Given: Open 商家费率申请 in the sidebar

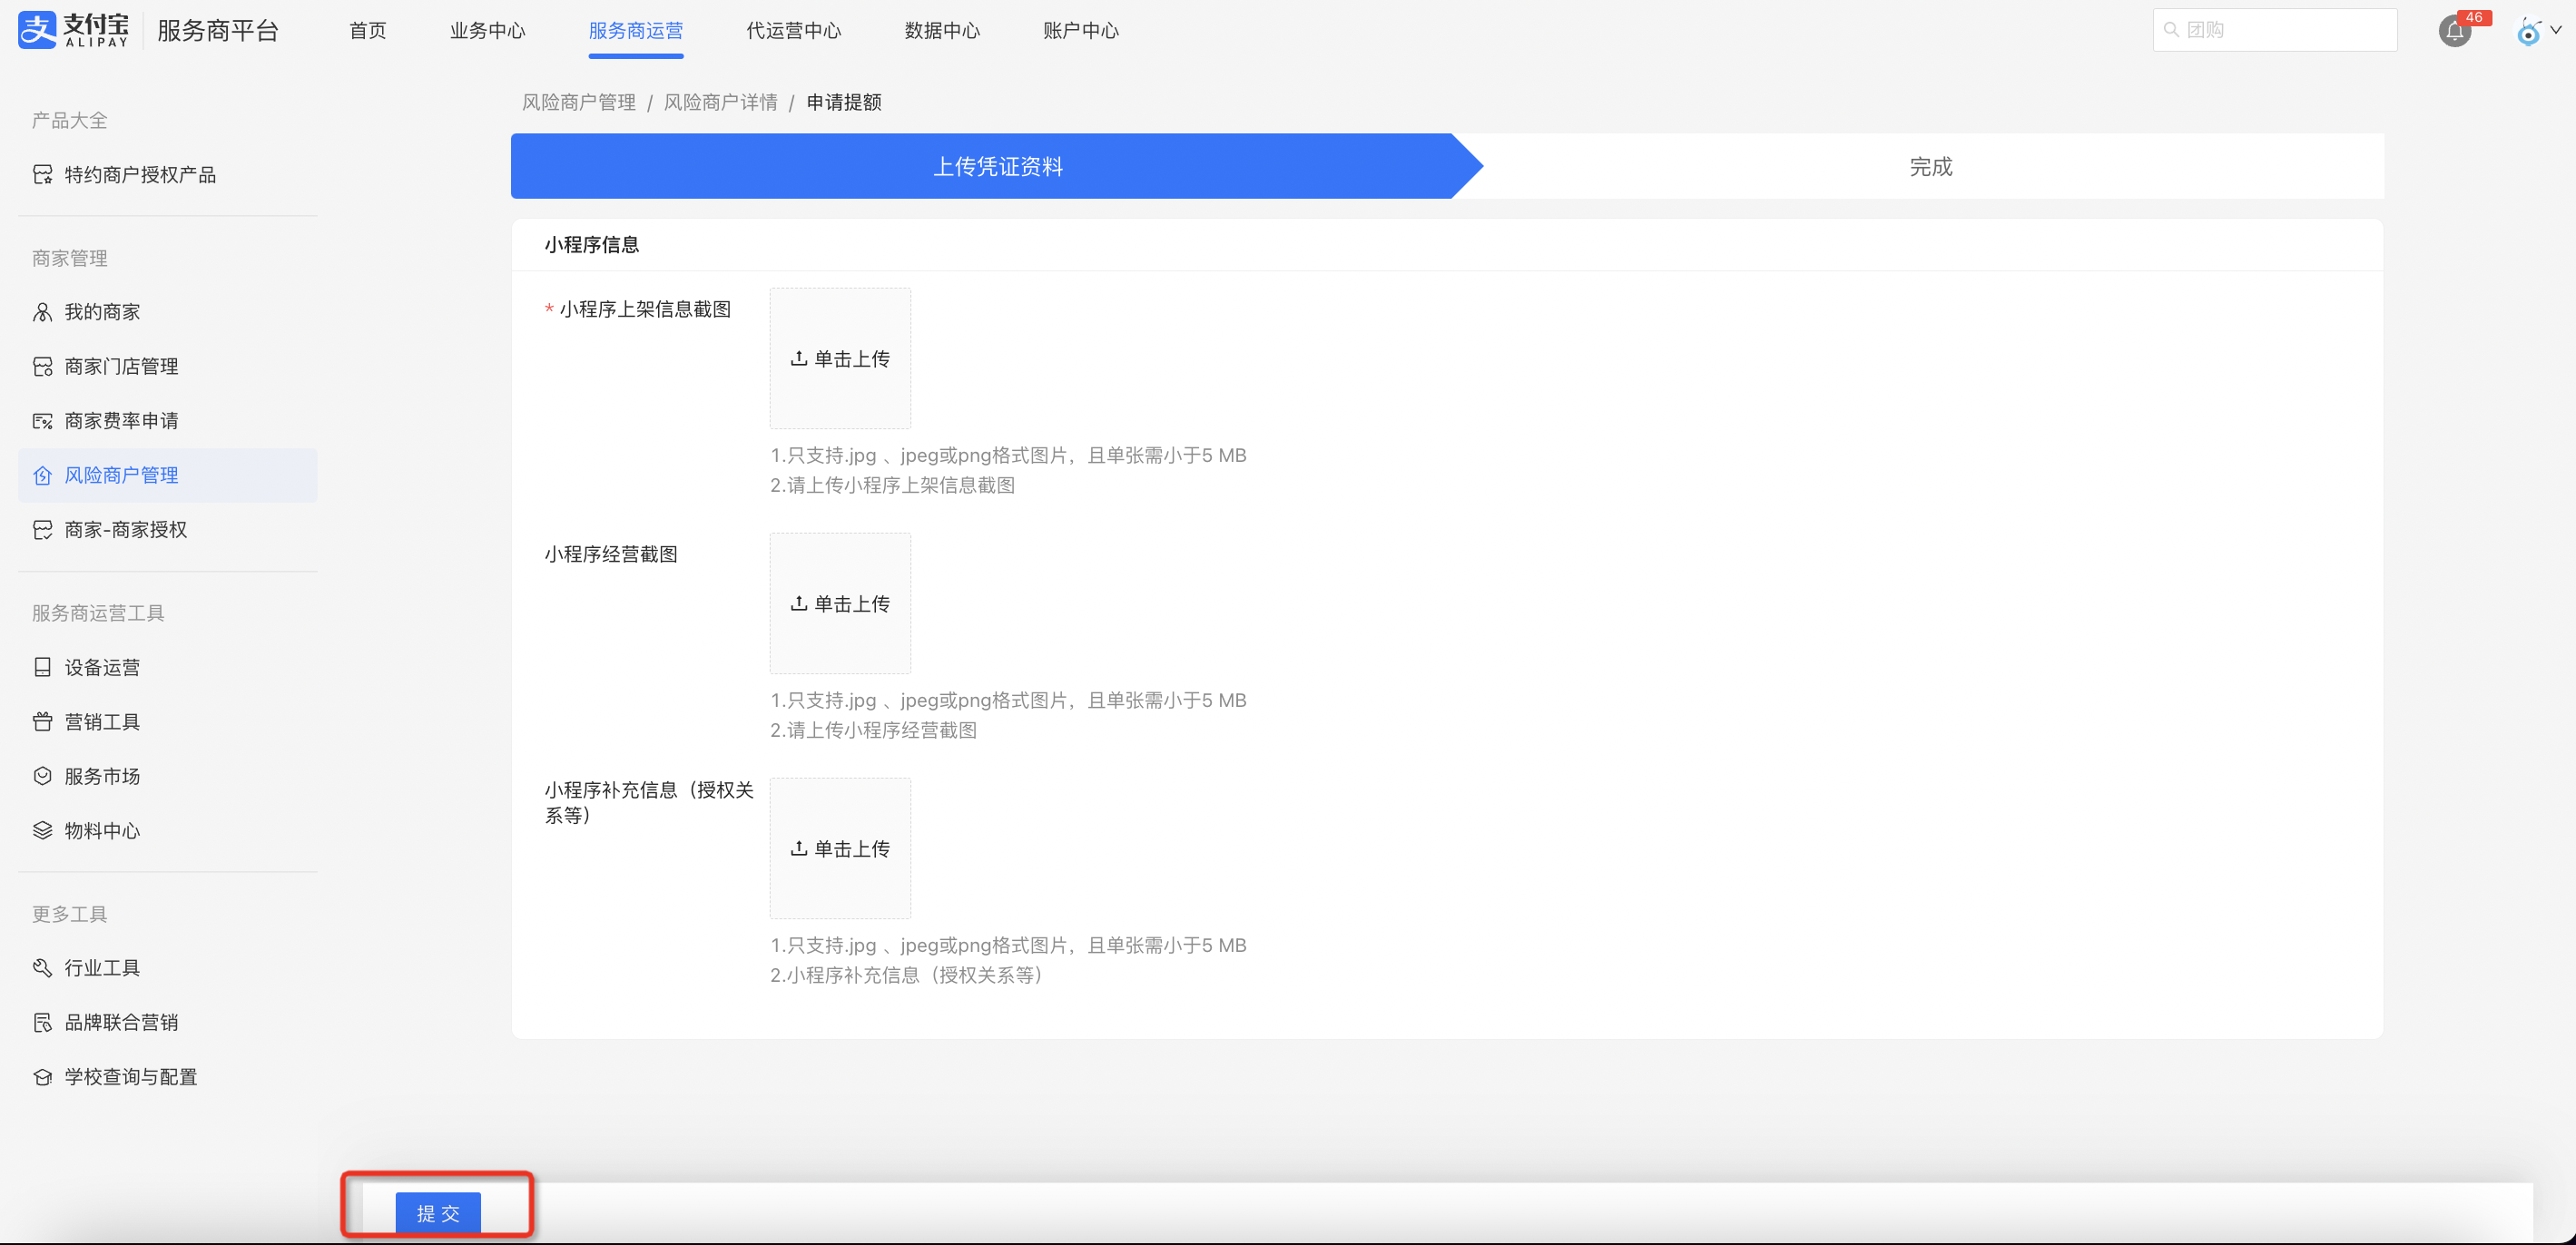Looking at the screenshot, I should [x=121, y=421].
